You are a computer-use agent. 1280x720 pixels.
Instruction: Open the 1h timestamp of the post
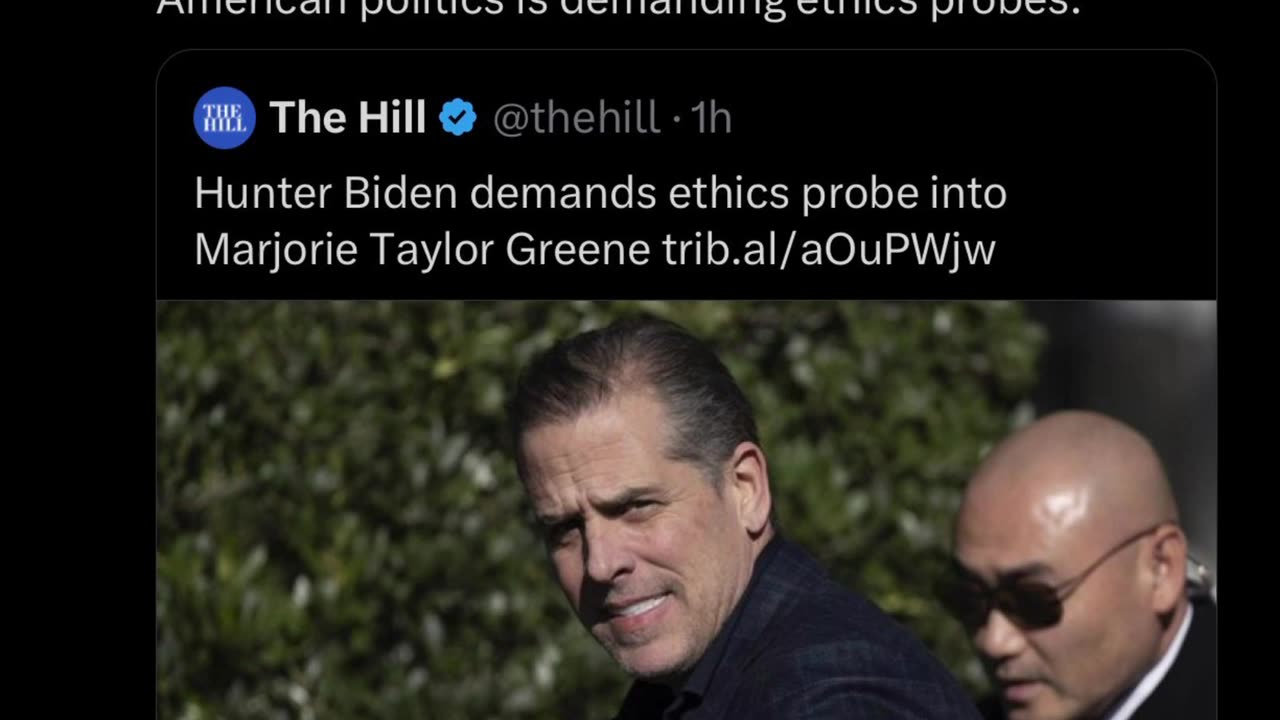tap(712, 118)
